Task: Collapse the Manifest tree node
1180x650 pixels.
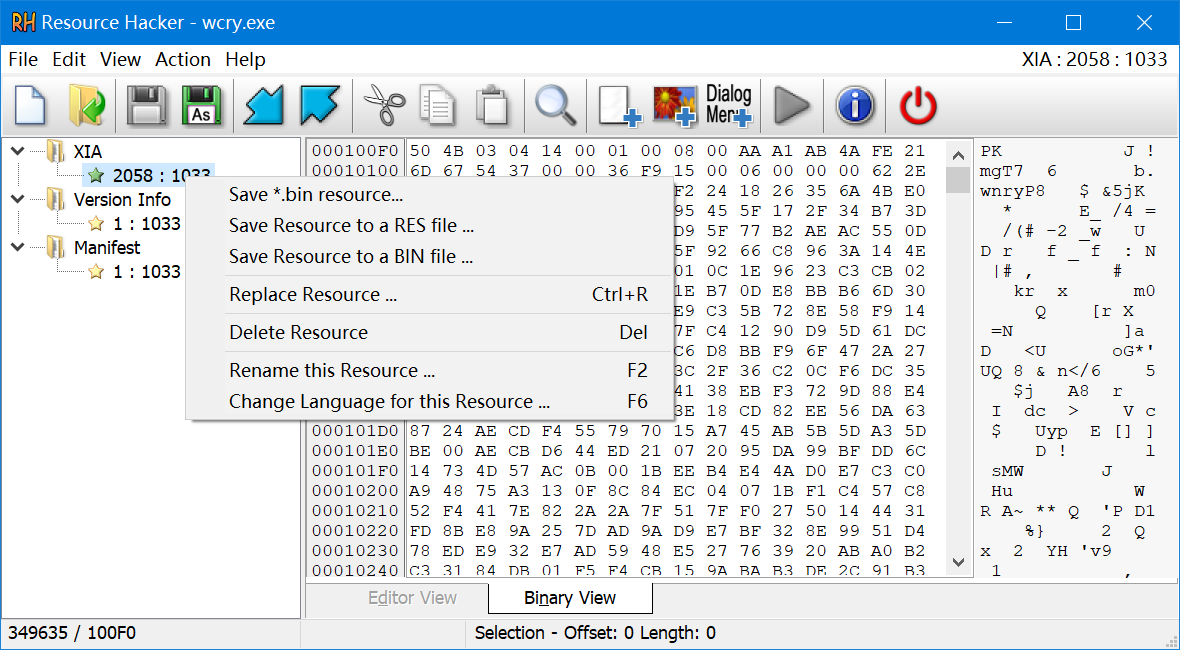Action: tap(17, 247)
